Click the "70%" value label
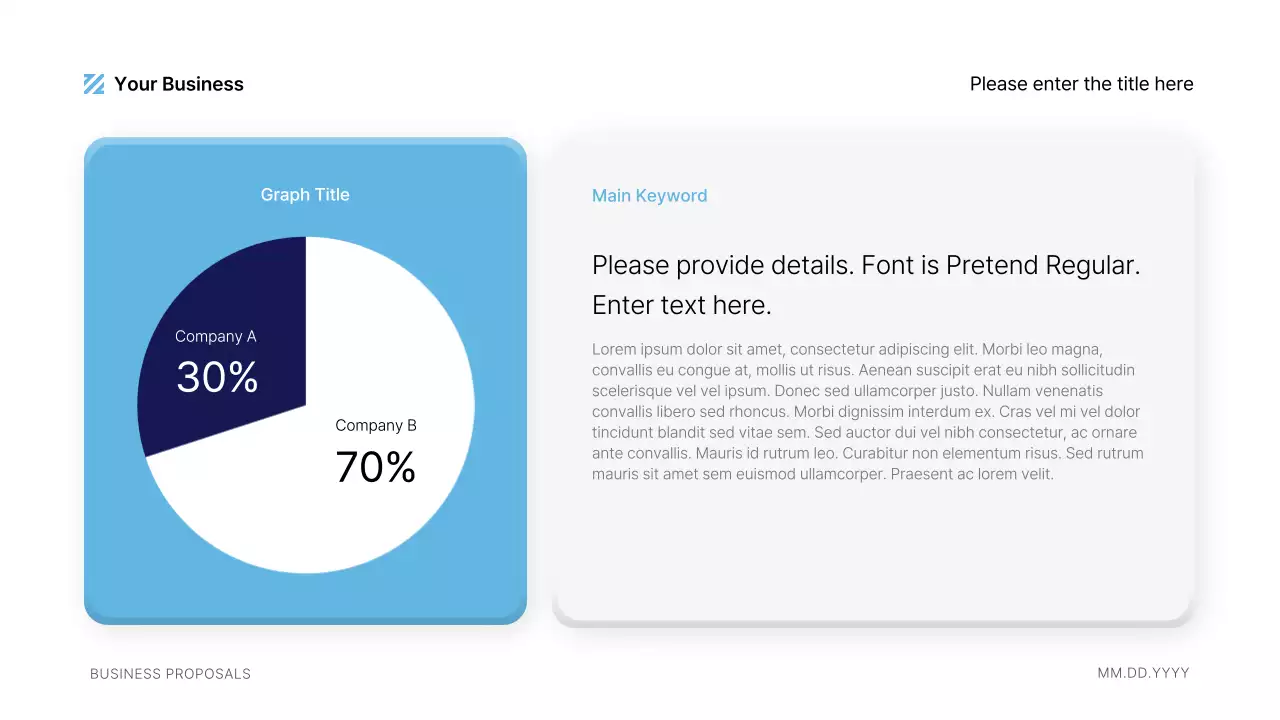 (375, 468)
